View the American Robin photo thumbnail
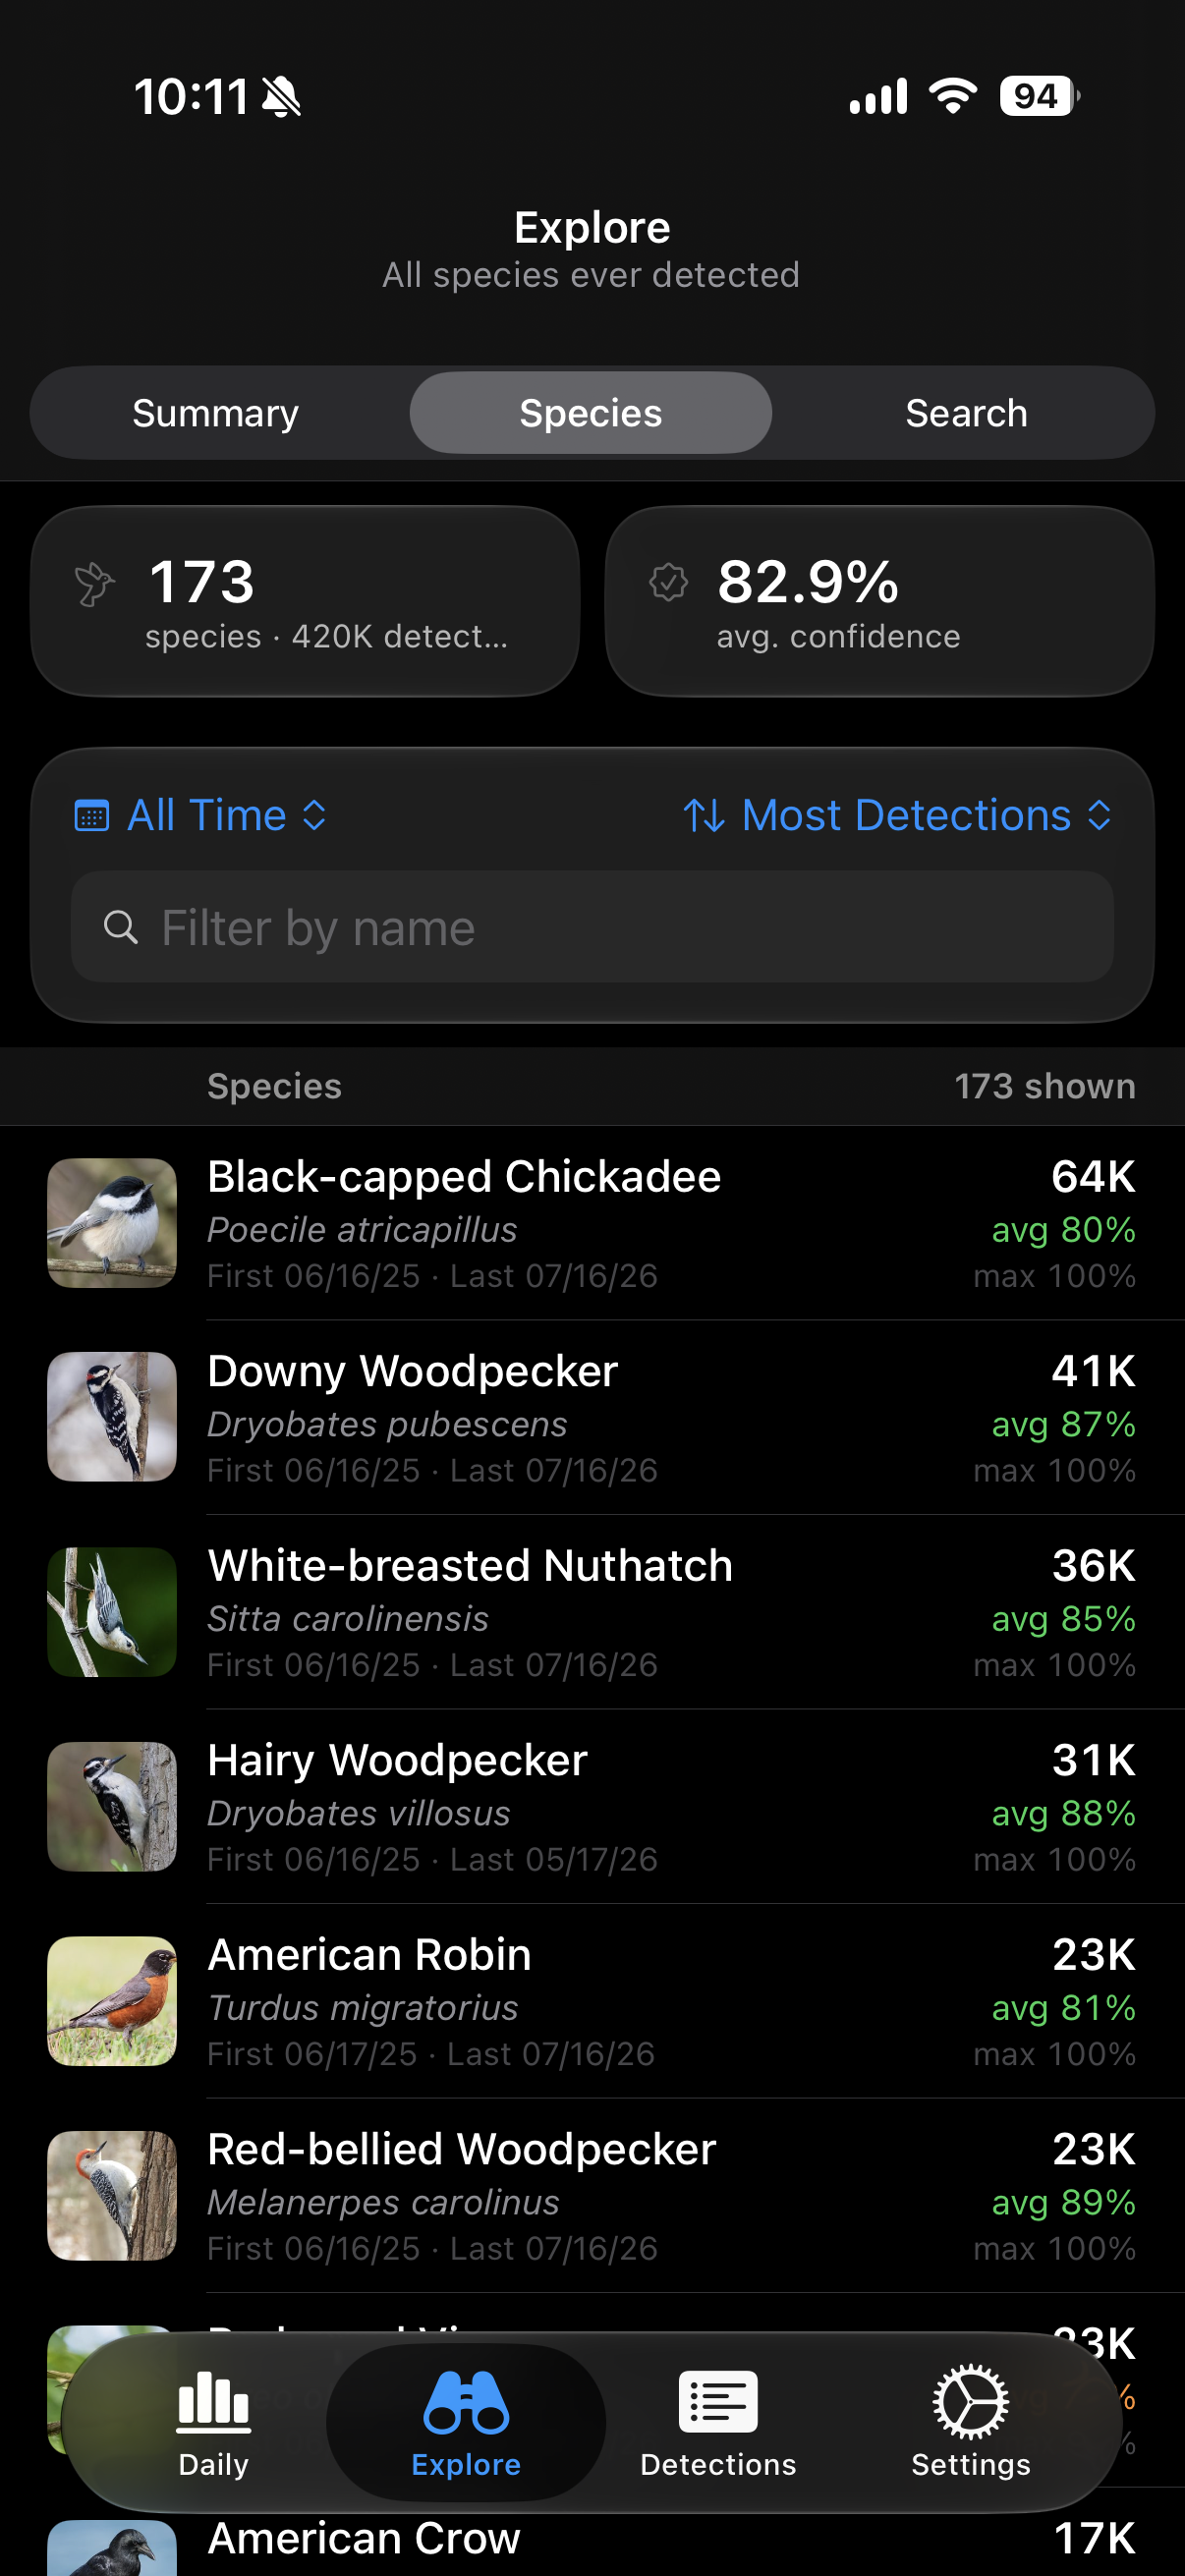The height and width of the screenshot is (2576, 1185). coord(112,2001)
